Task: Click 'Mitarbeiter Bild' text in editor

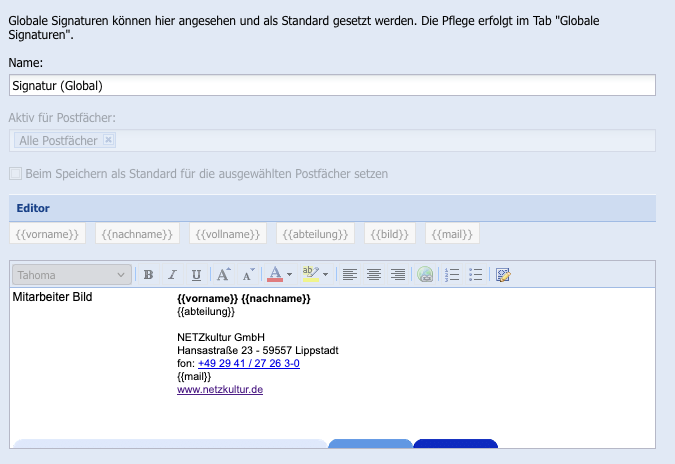Action: pos(52,297)
